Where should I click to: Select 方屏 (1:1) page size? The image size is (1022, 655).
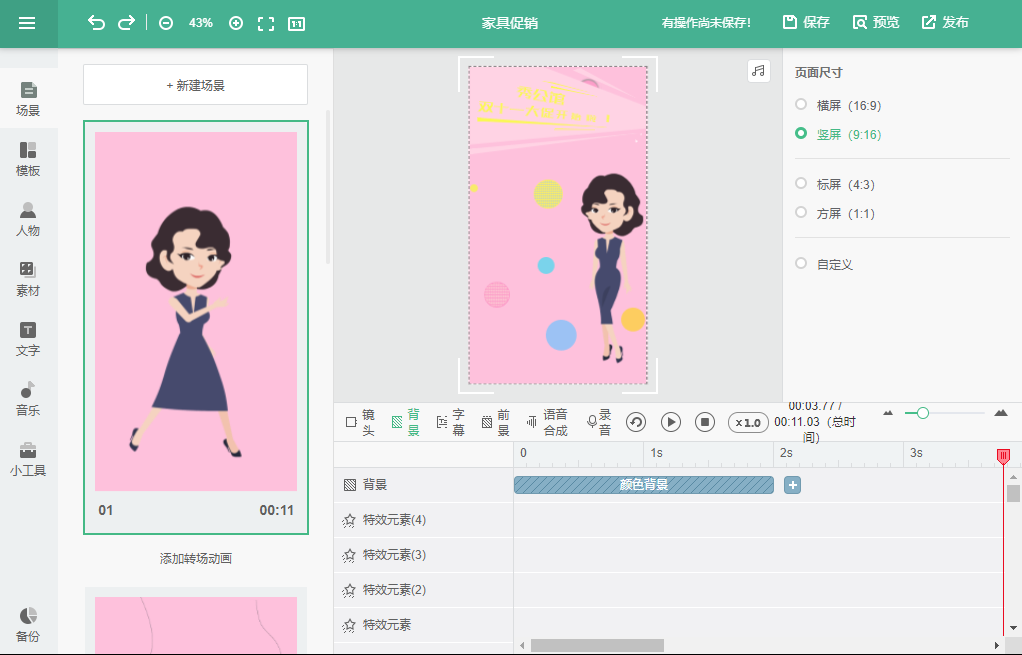click(x=835, y=213)
